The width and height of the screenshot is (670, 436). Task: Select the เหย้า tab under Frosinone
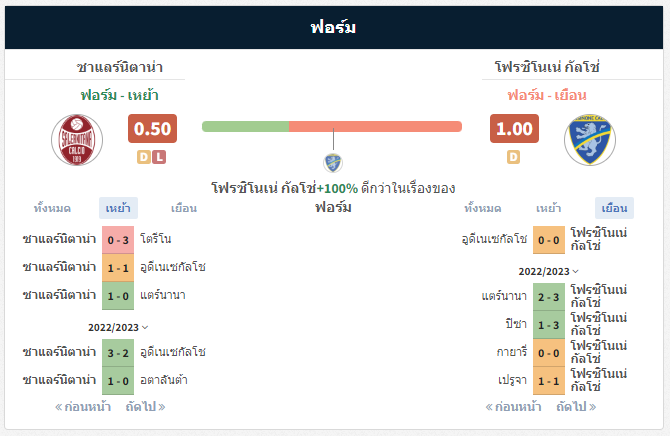(x=549, y=208)
